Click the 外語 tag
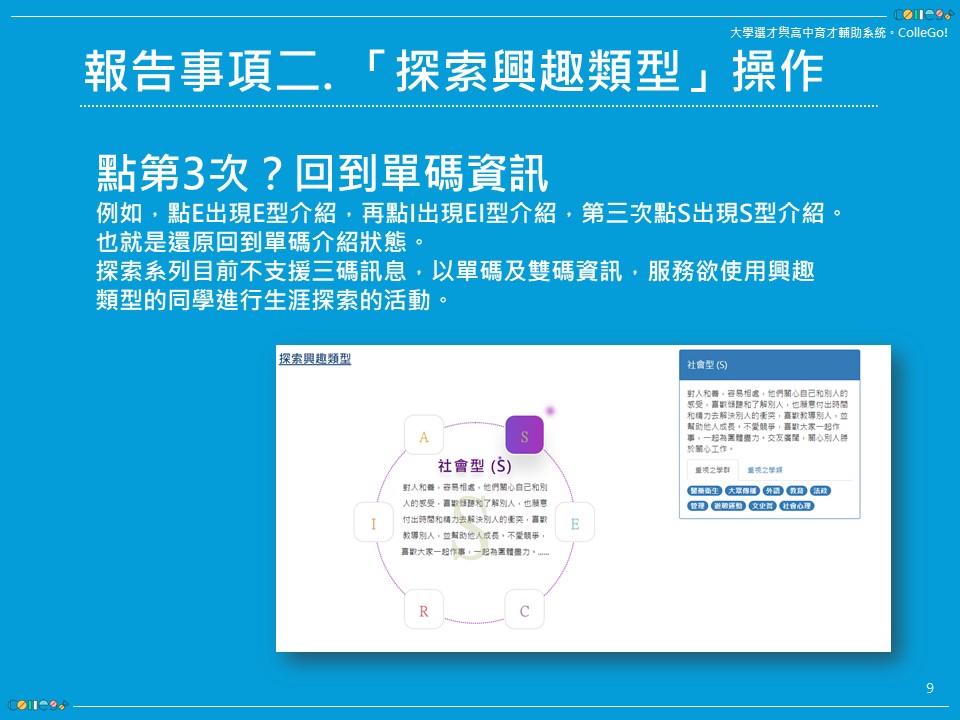Viewport: 960px width, 720px height. coord(772,491)
